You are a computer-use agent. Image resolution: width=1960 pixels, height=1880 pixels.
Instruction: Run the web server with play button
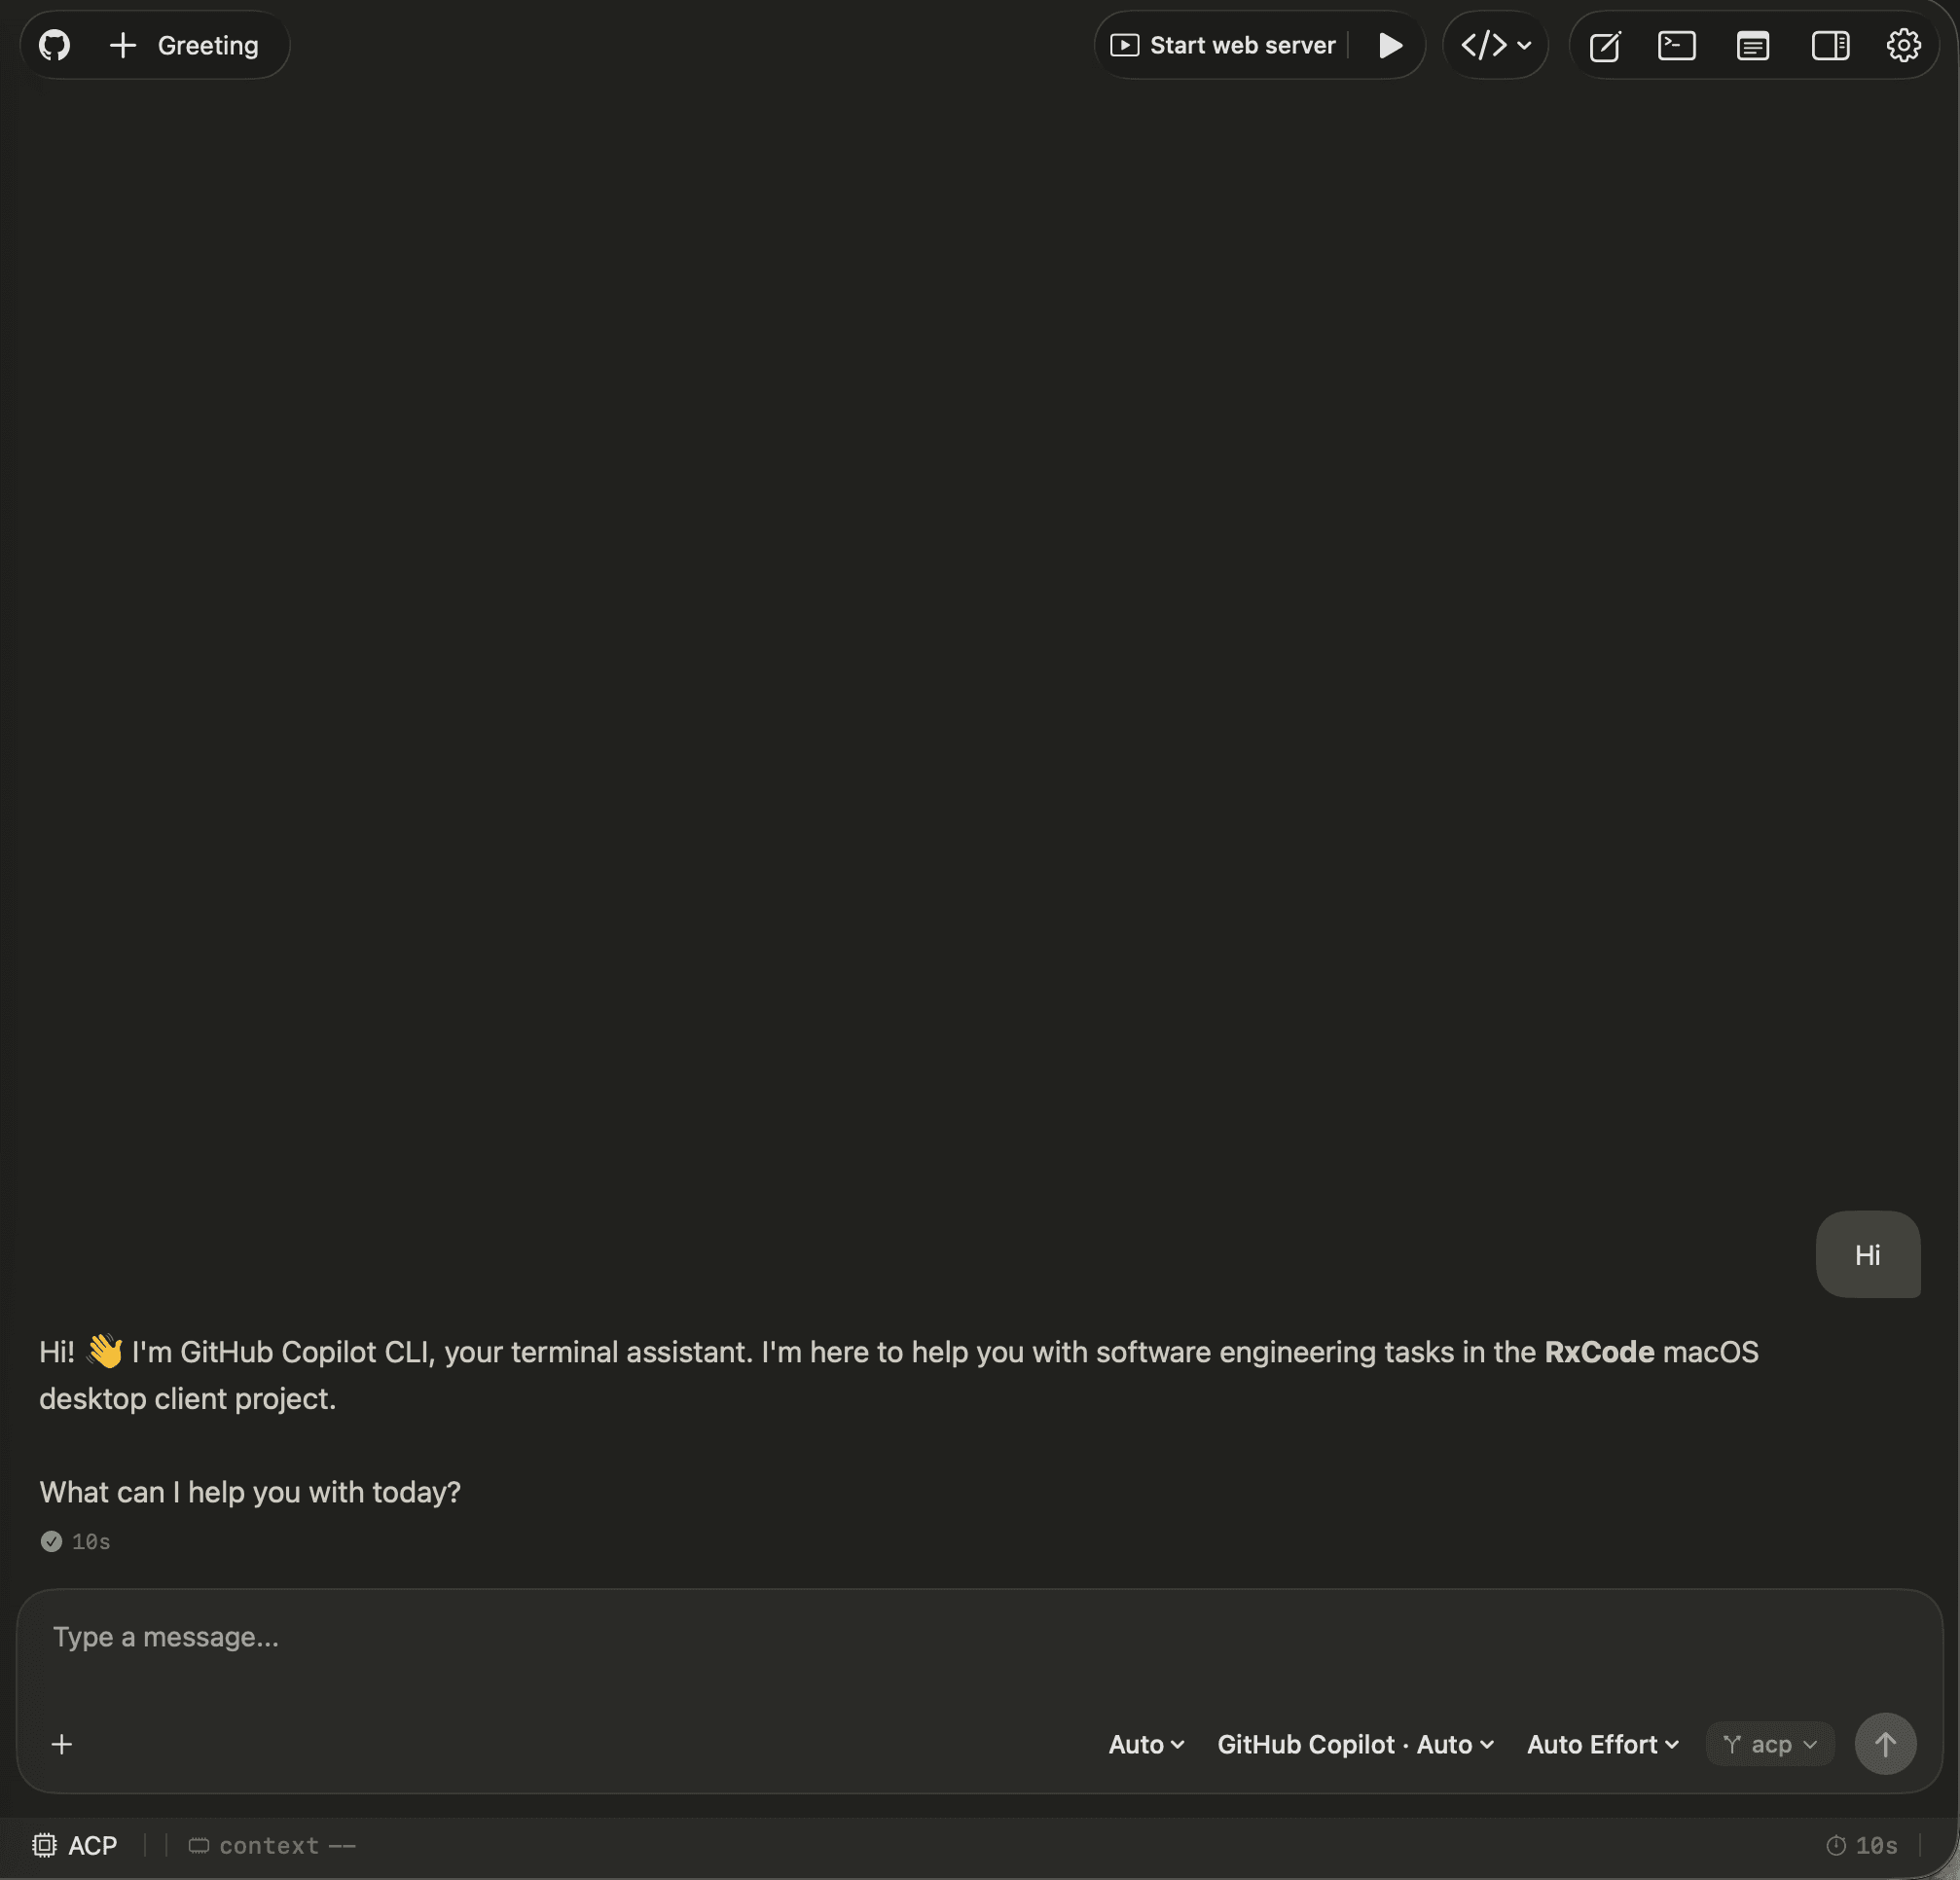click(x=1390, y=45)
